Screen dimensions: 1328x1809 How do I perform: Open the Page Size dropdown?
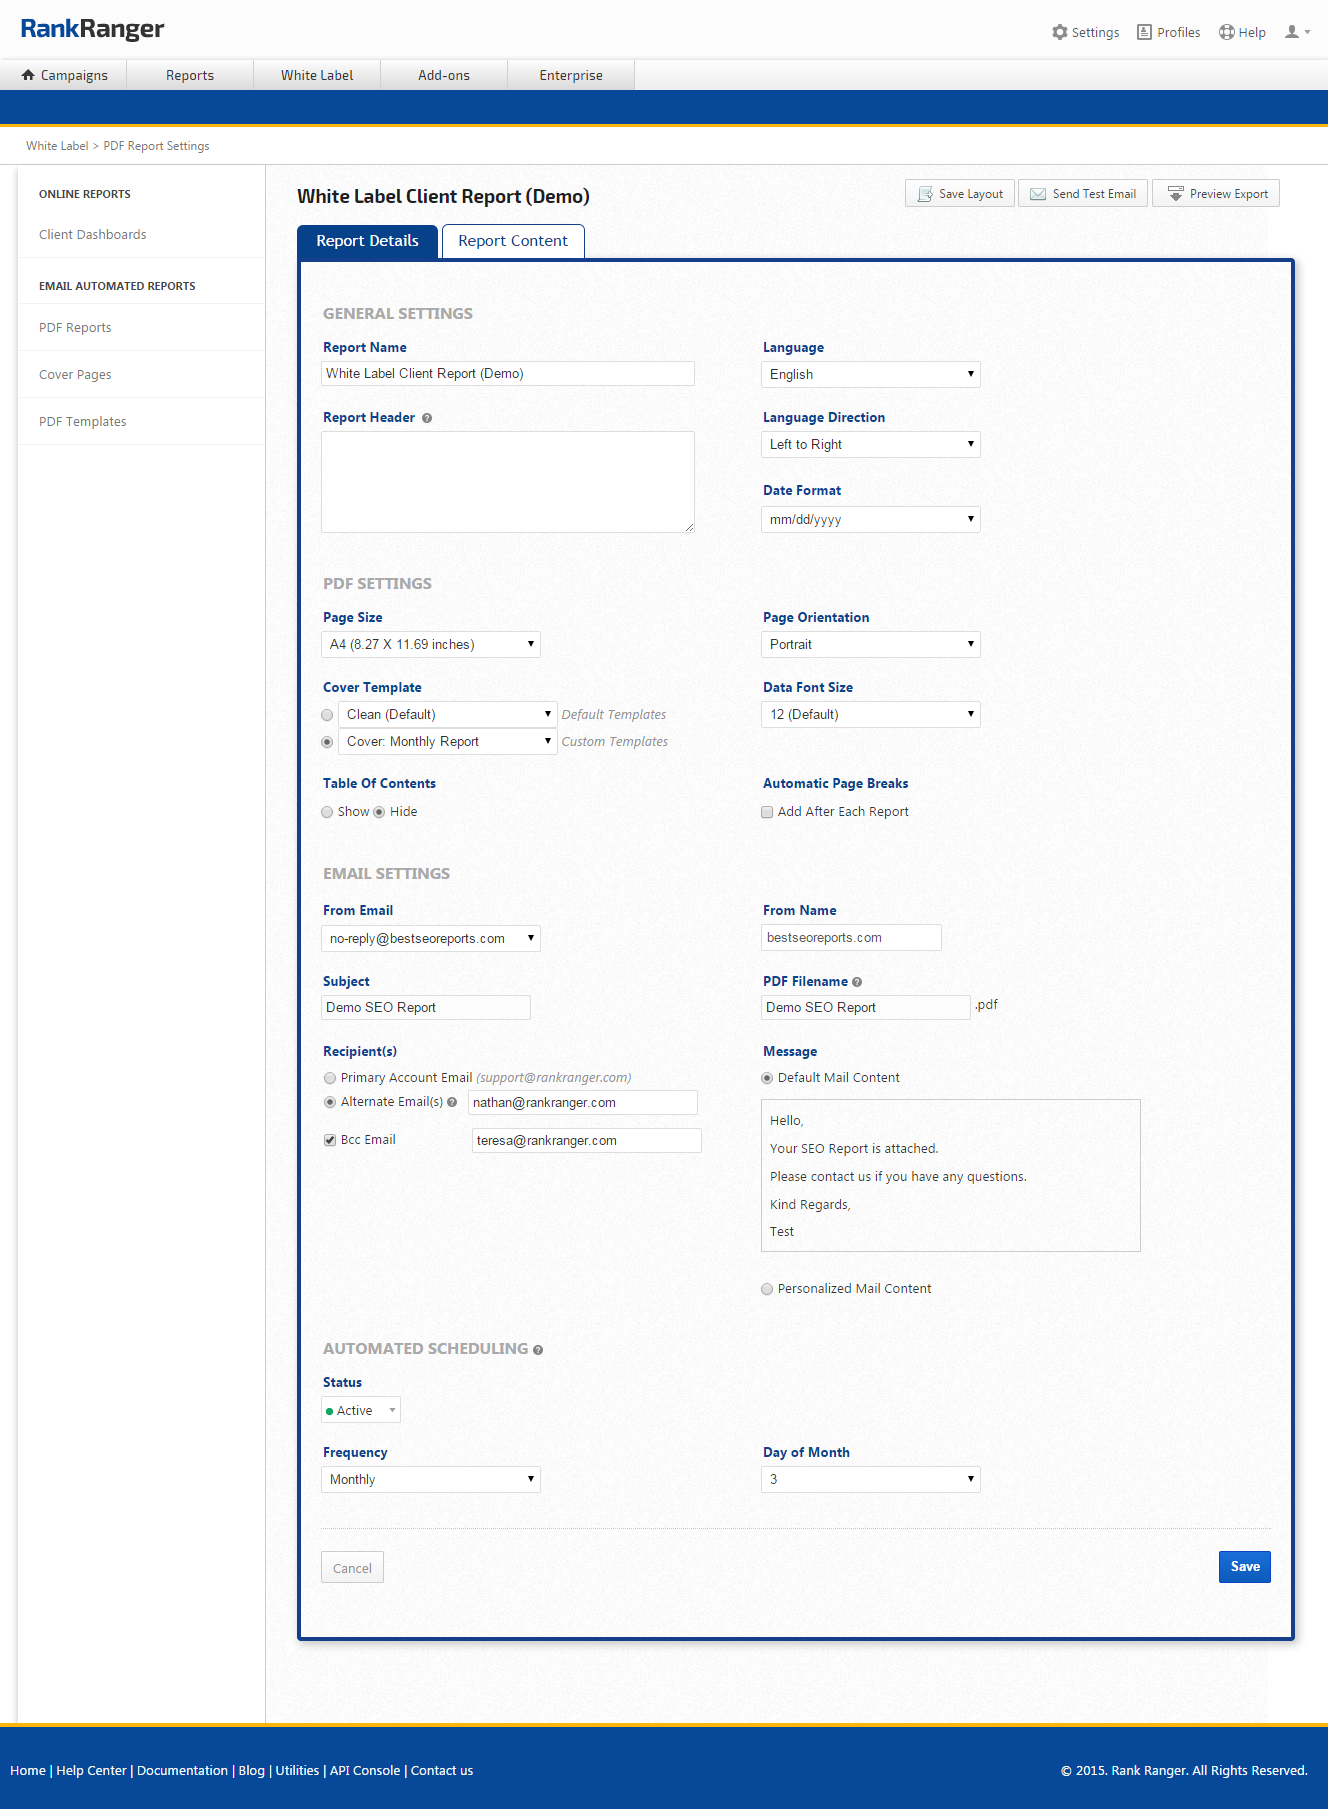[x=430, y=644]
